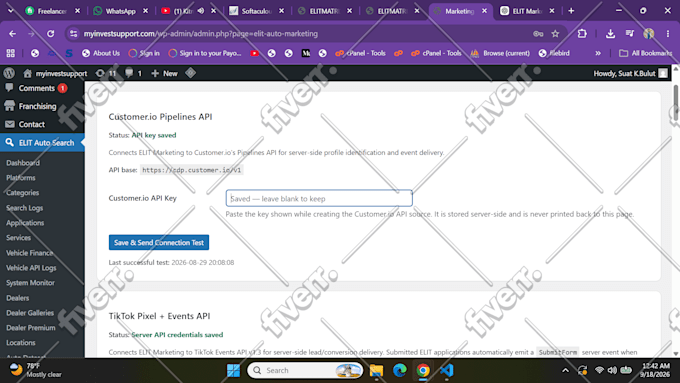The image size is (680, 383).
Task: Click the browser address bar URL
Action: click(201, 33)
